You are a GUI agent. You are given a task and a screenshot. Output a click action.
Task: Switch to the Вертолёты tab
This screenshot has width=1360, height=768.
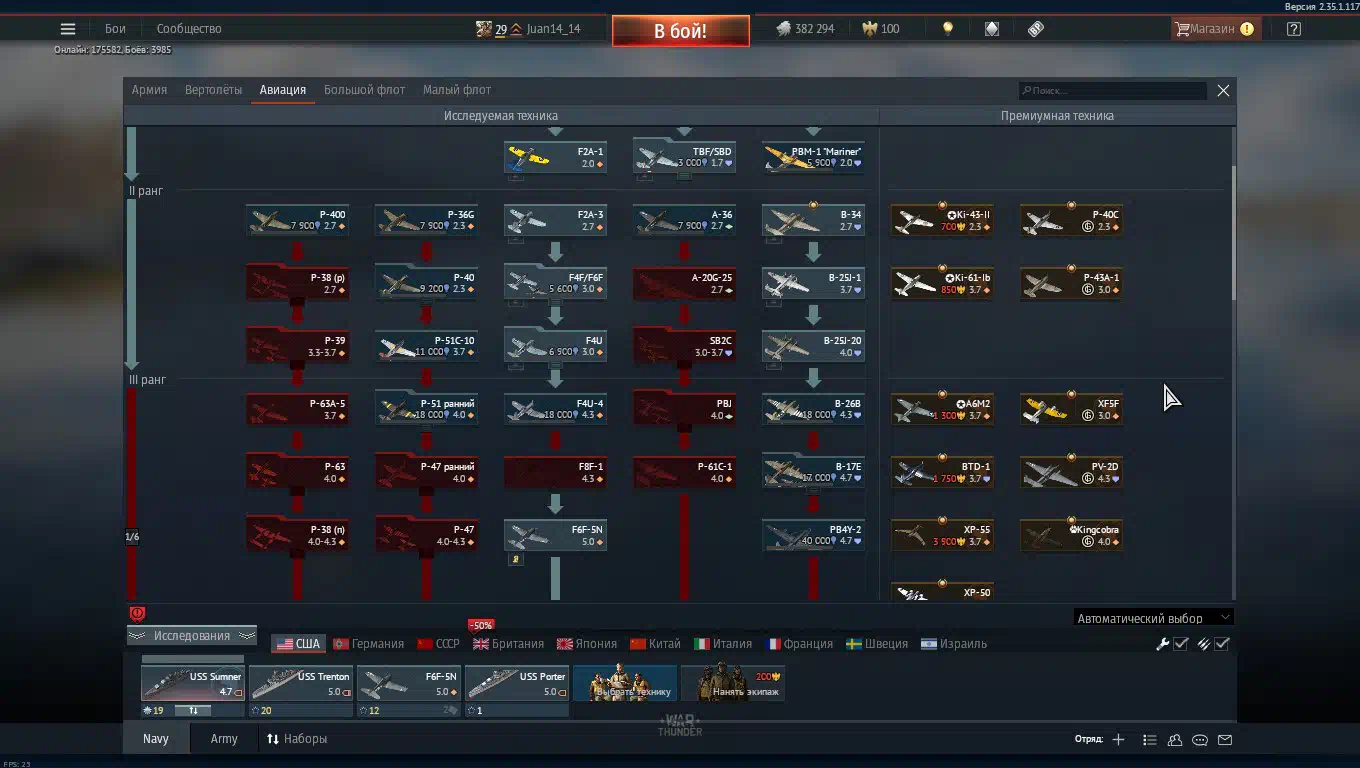[213, 90]
